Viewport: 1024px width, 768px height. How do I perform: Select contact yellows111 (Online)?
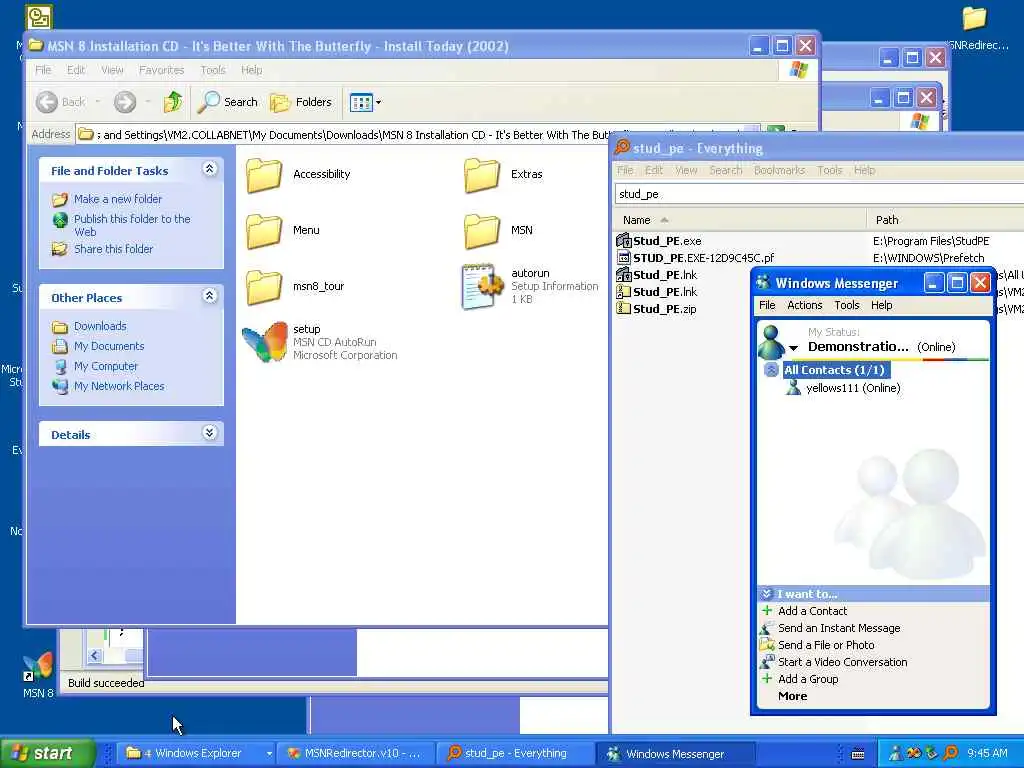[853, 388]
